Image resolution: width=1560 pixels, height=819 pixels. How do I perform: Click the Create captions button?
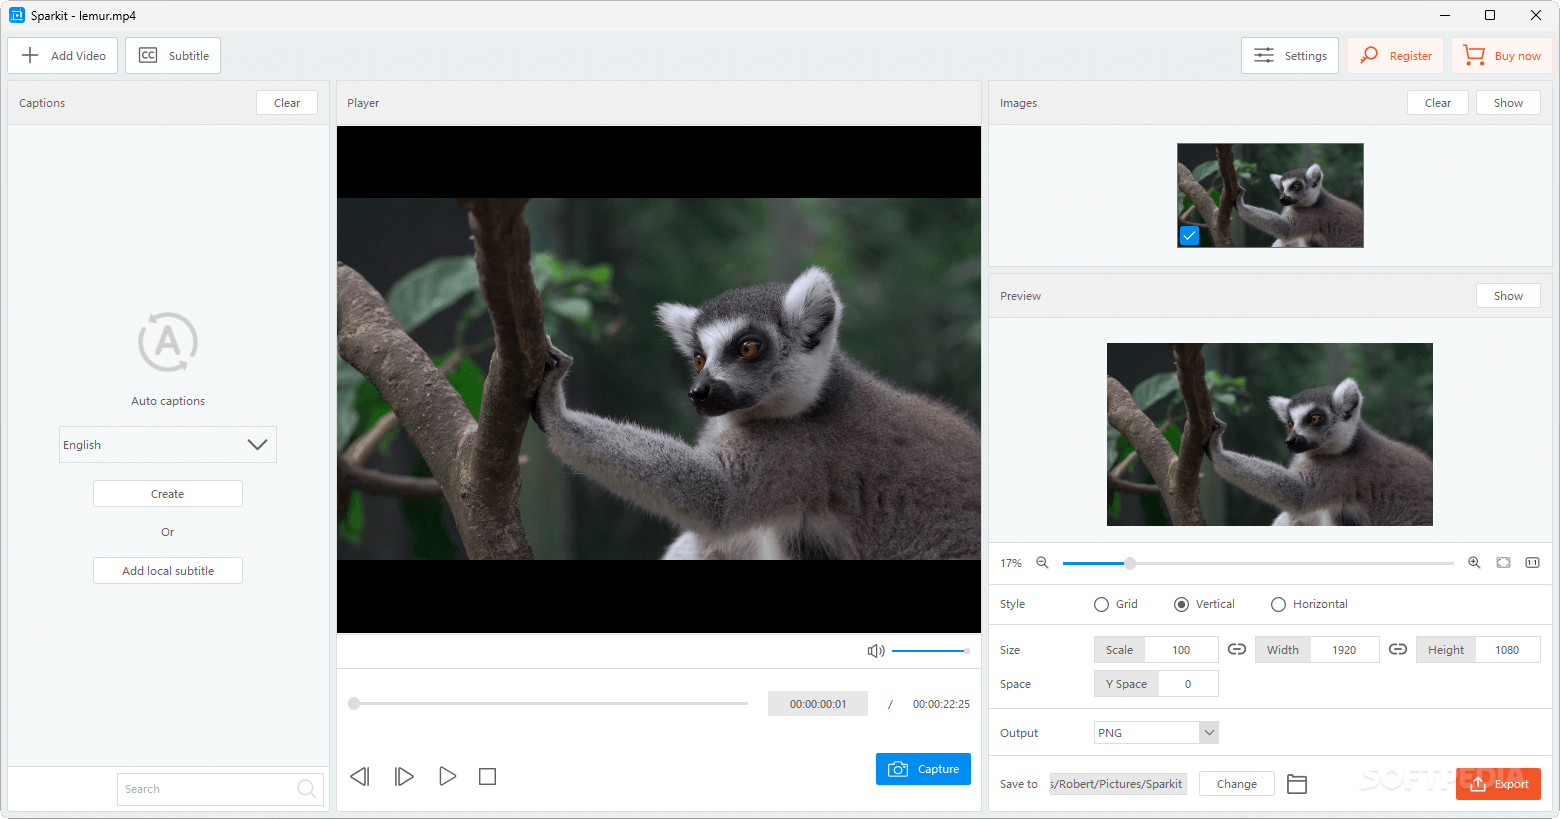[x=168, y=494]
